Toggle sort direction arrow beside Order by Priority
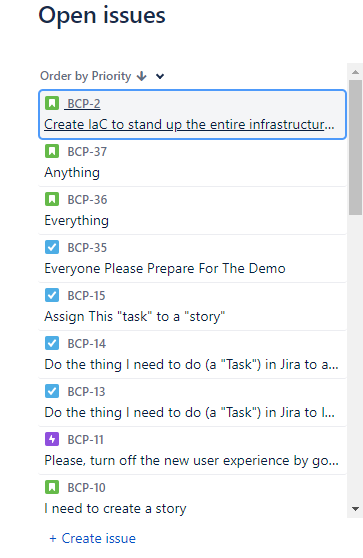 (142, 76)
